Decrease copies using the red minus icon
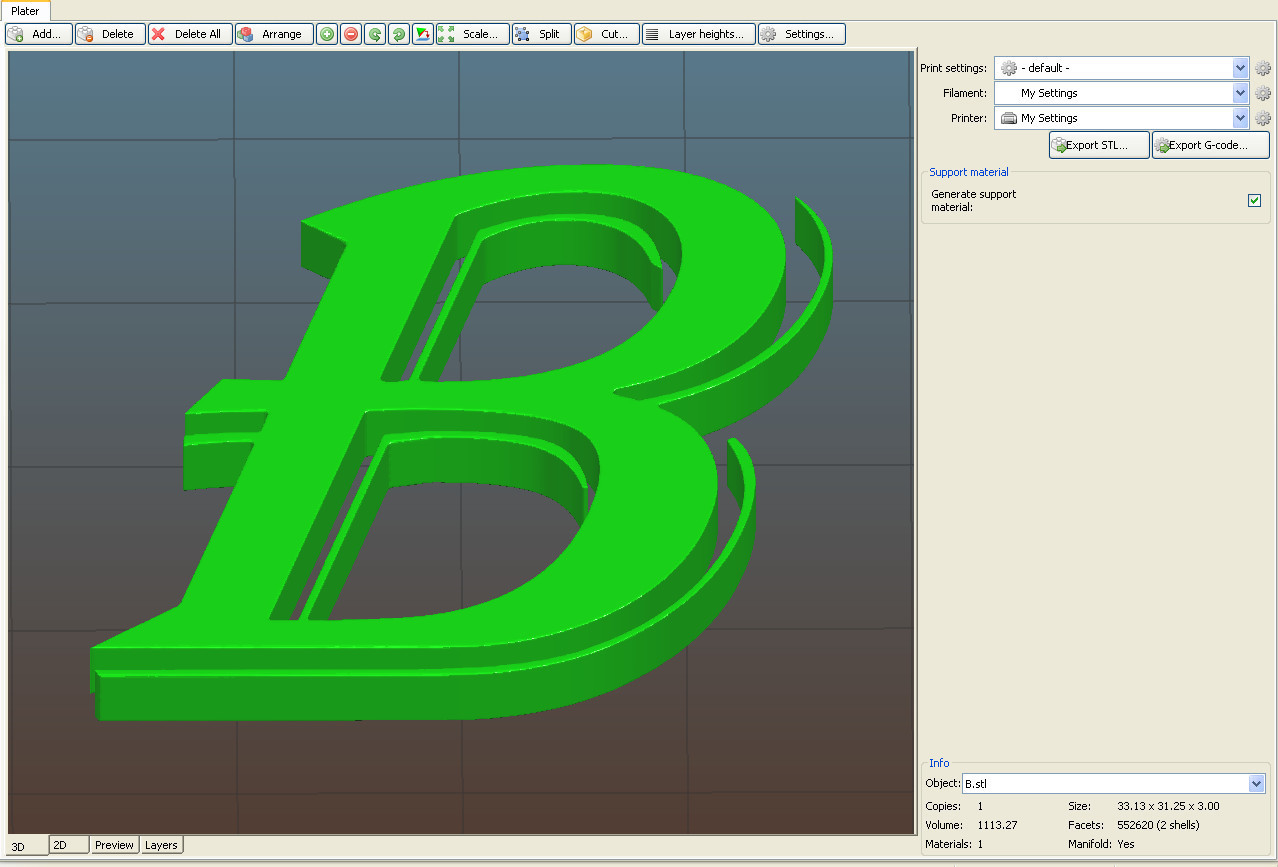Viewport: 1278px width, 867px height. click(350, 33)
